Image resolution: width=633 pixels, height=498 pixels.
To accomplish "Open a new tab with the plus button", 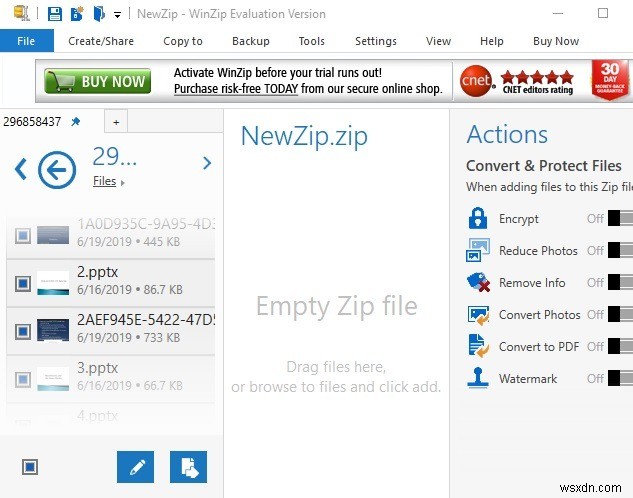I will point(116,122).
